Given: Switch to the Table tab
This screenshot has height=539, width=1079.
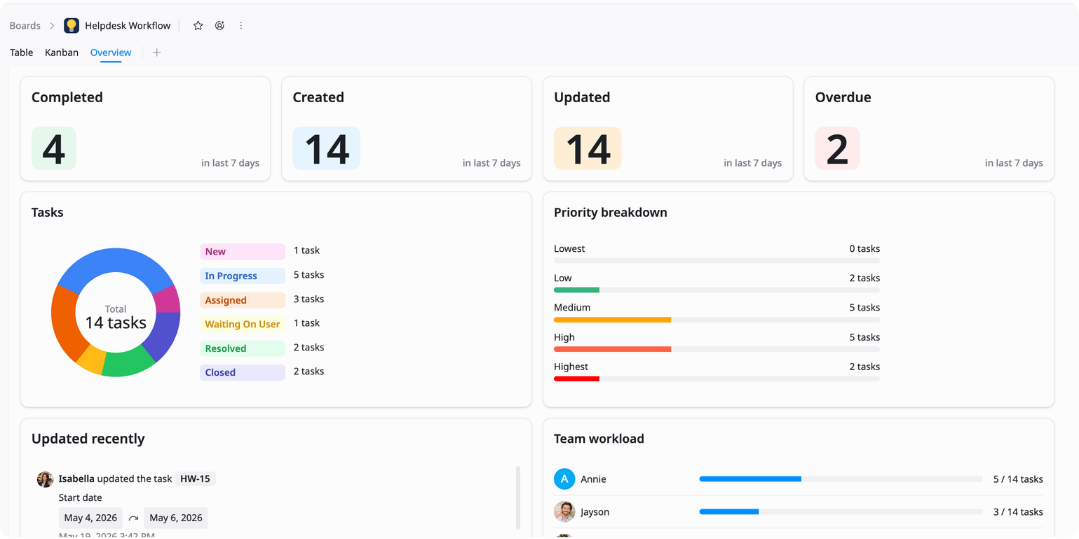Looking at the screenshot, I should pos(21,52).
